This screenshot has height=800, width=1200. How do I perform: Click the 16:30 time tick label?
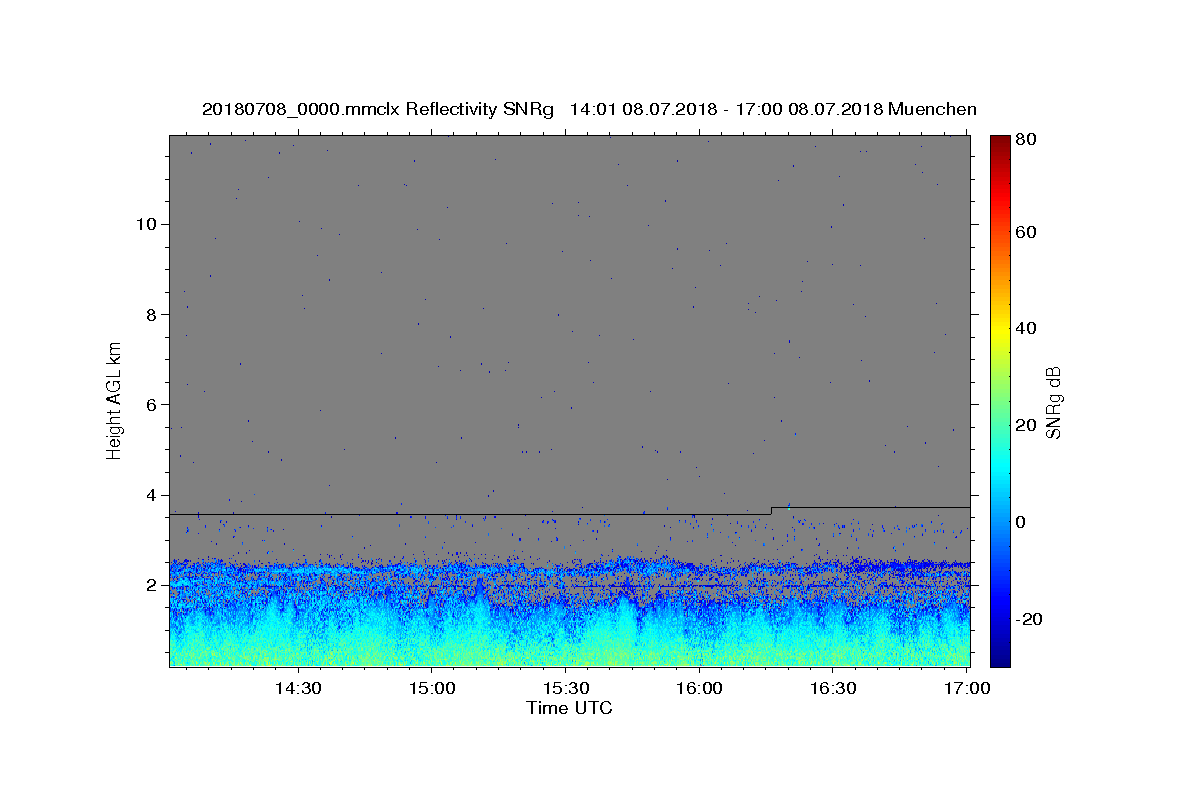click(x=832, y=688)
